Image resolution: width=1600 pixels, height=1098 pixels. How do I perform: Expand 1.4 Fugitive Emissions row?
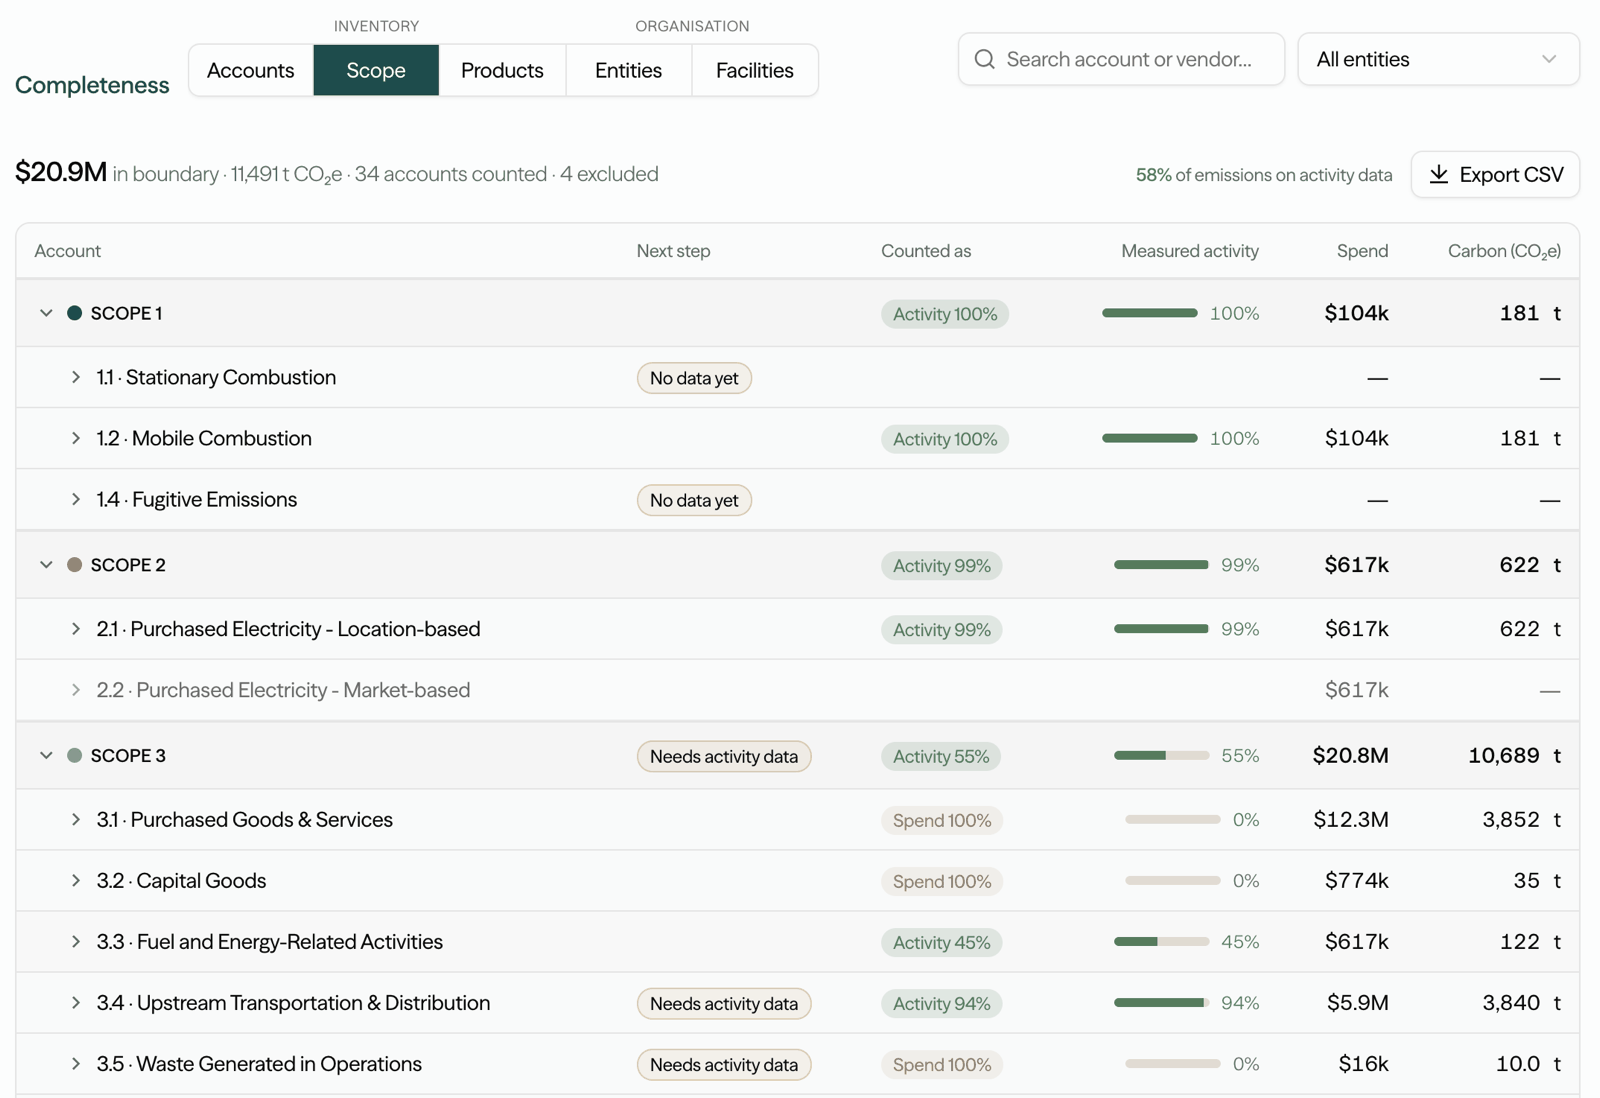(76, 499)
